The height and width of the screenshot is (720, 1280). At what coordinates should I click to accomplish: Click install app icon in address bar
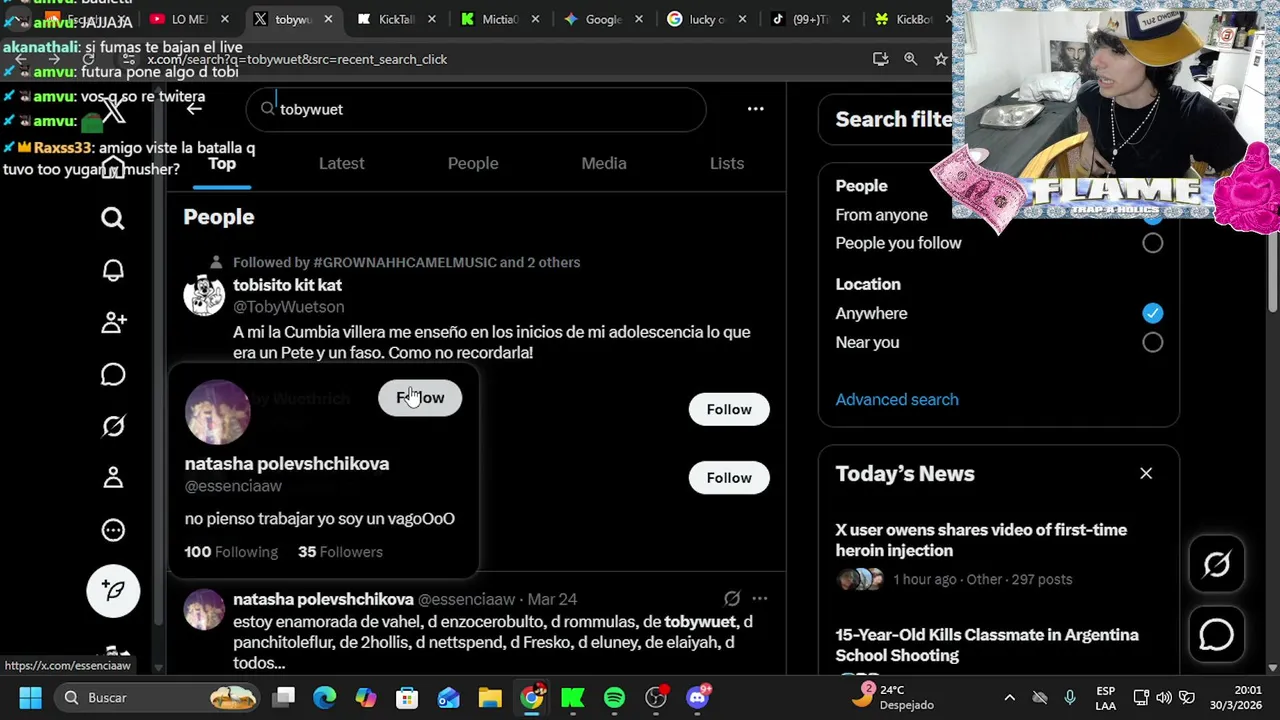tap(880, 59)
